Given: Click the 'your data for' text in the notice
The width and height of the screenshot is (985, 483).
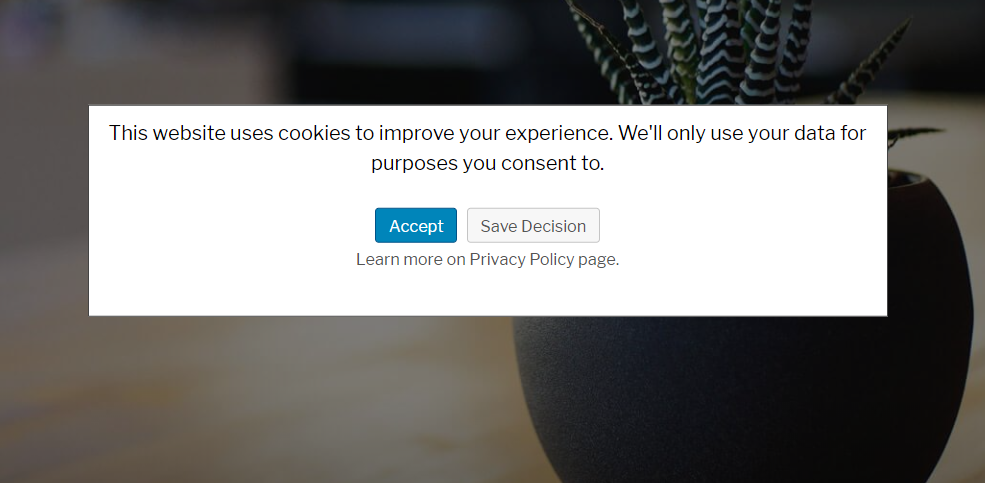Looking at the screenshot, I should point(807,133).
